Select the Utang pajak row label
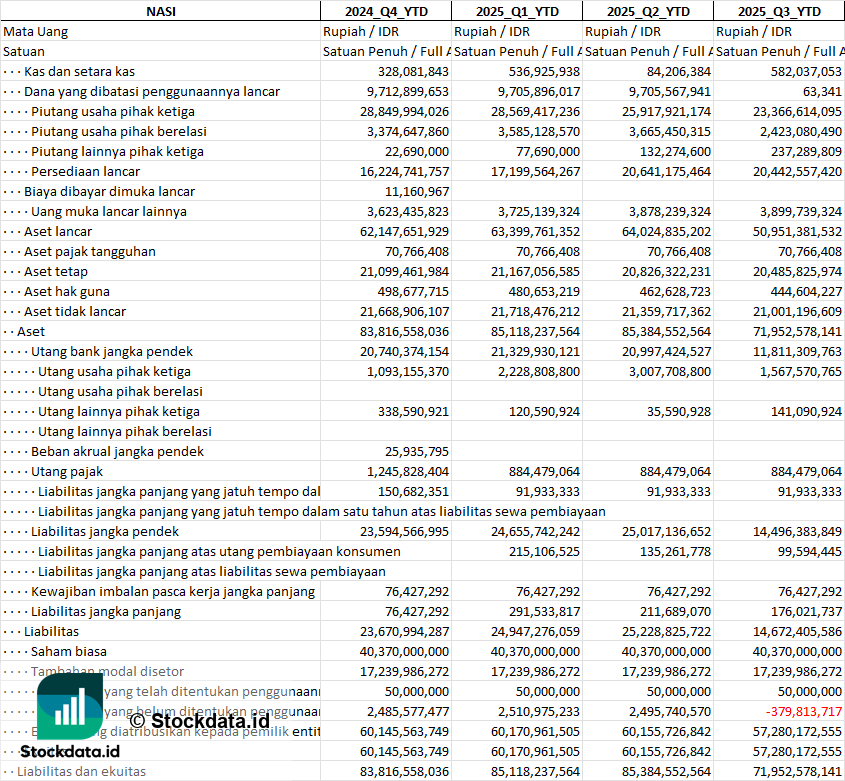Image resolution: width=845 pixels, height=781 pixels. click(x=67, y=471)
